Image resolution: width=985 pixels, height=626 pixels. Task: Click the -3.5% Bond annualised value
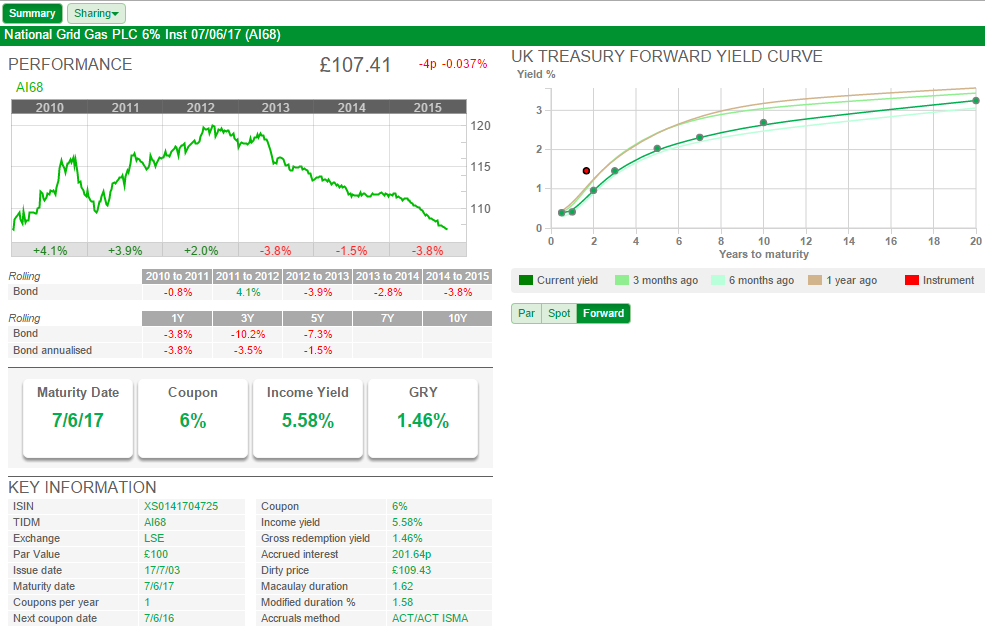pyautogui.click(x=248, y=350)
